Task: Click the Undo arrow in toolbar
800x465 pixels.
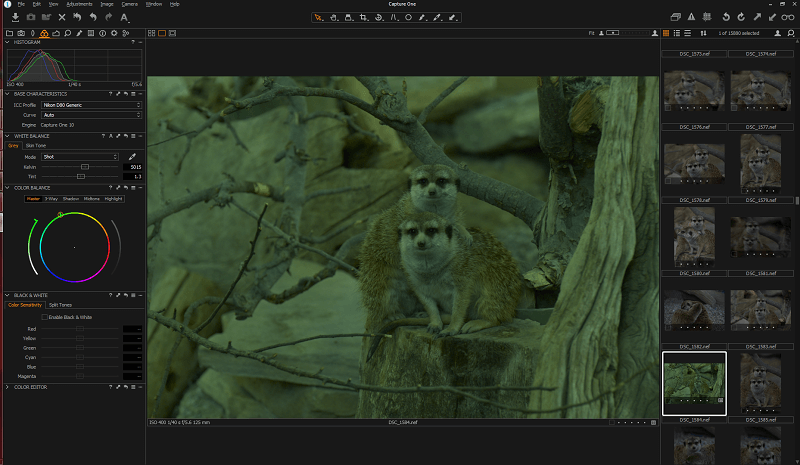Action: coord(93,17)
